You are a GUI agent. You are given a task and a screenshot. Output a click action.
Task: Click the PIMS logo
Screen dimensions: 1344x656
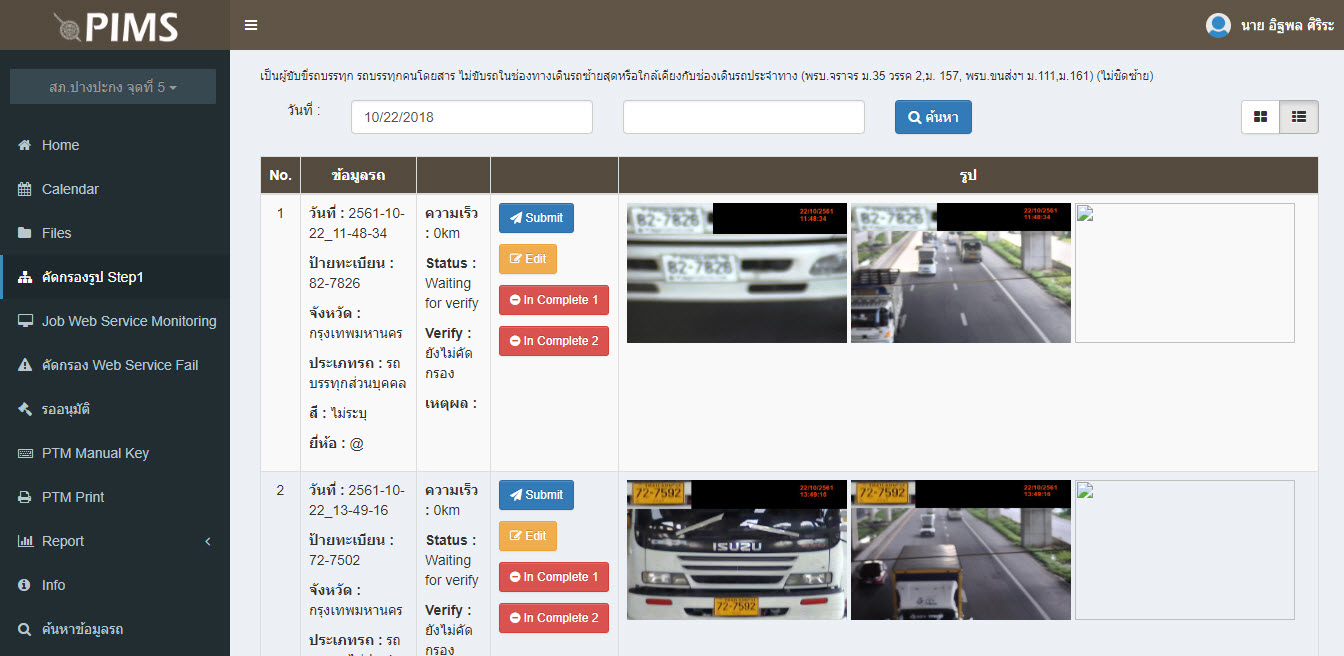coord(115,25)
